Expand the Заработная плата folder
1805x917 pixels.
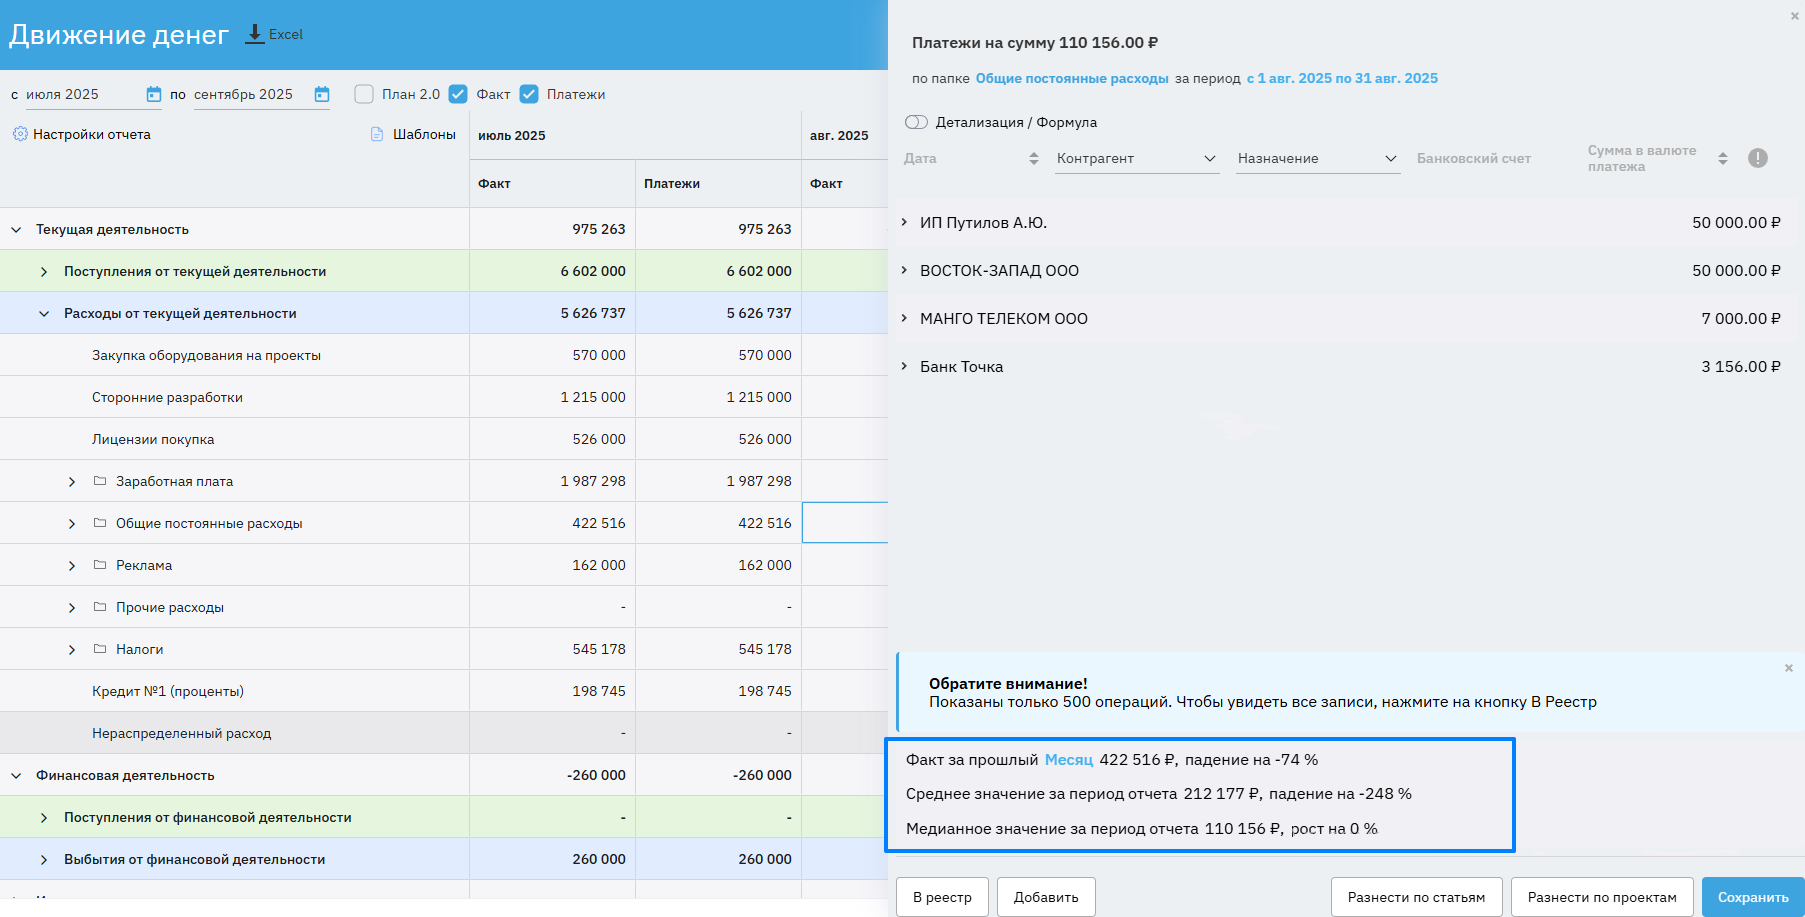[72, 482]
